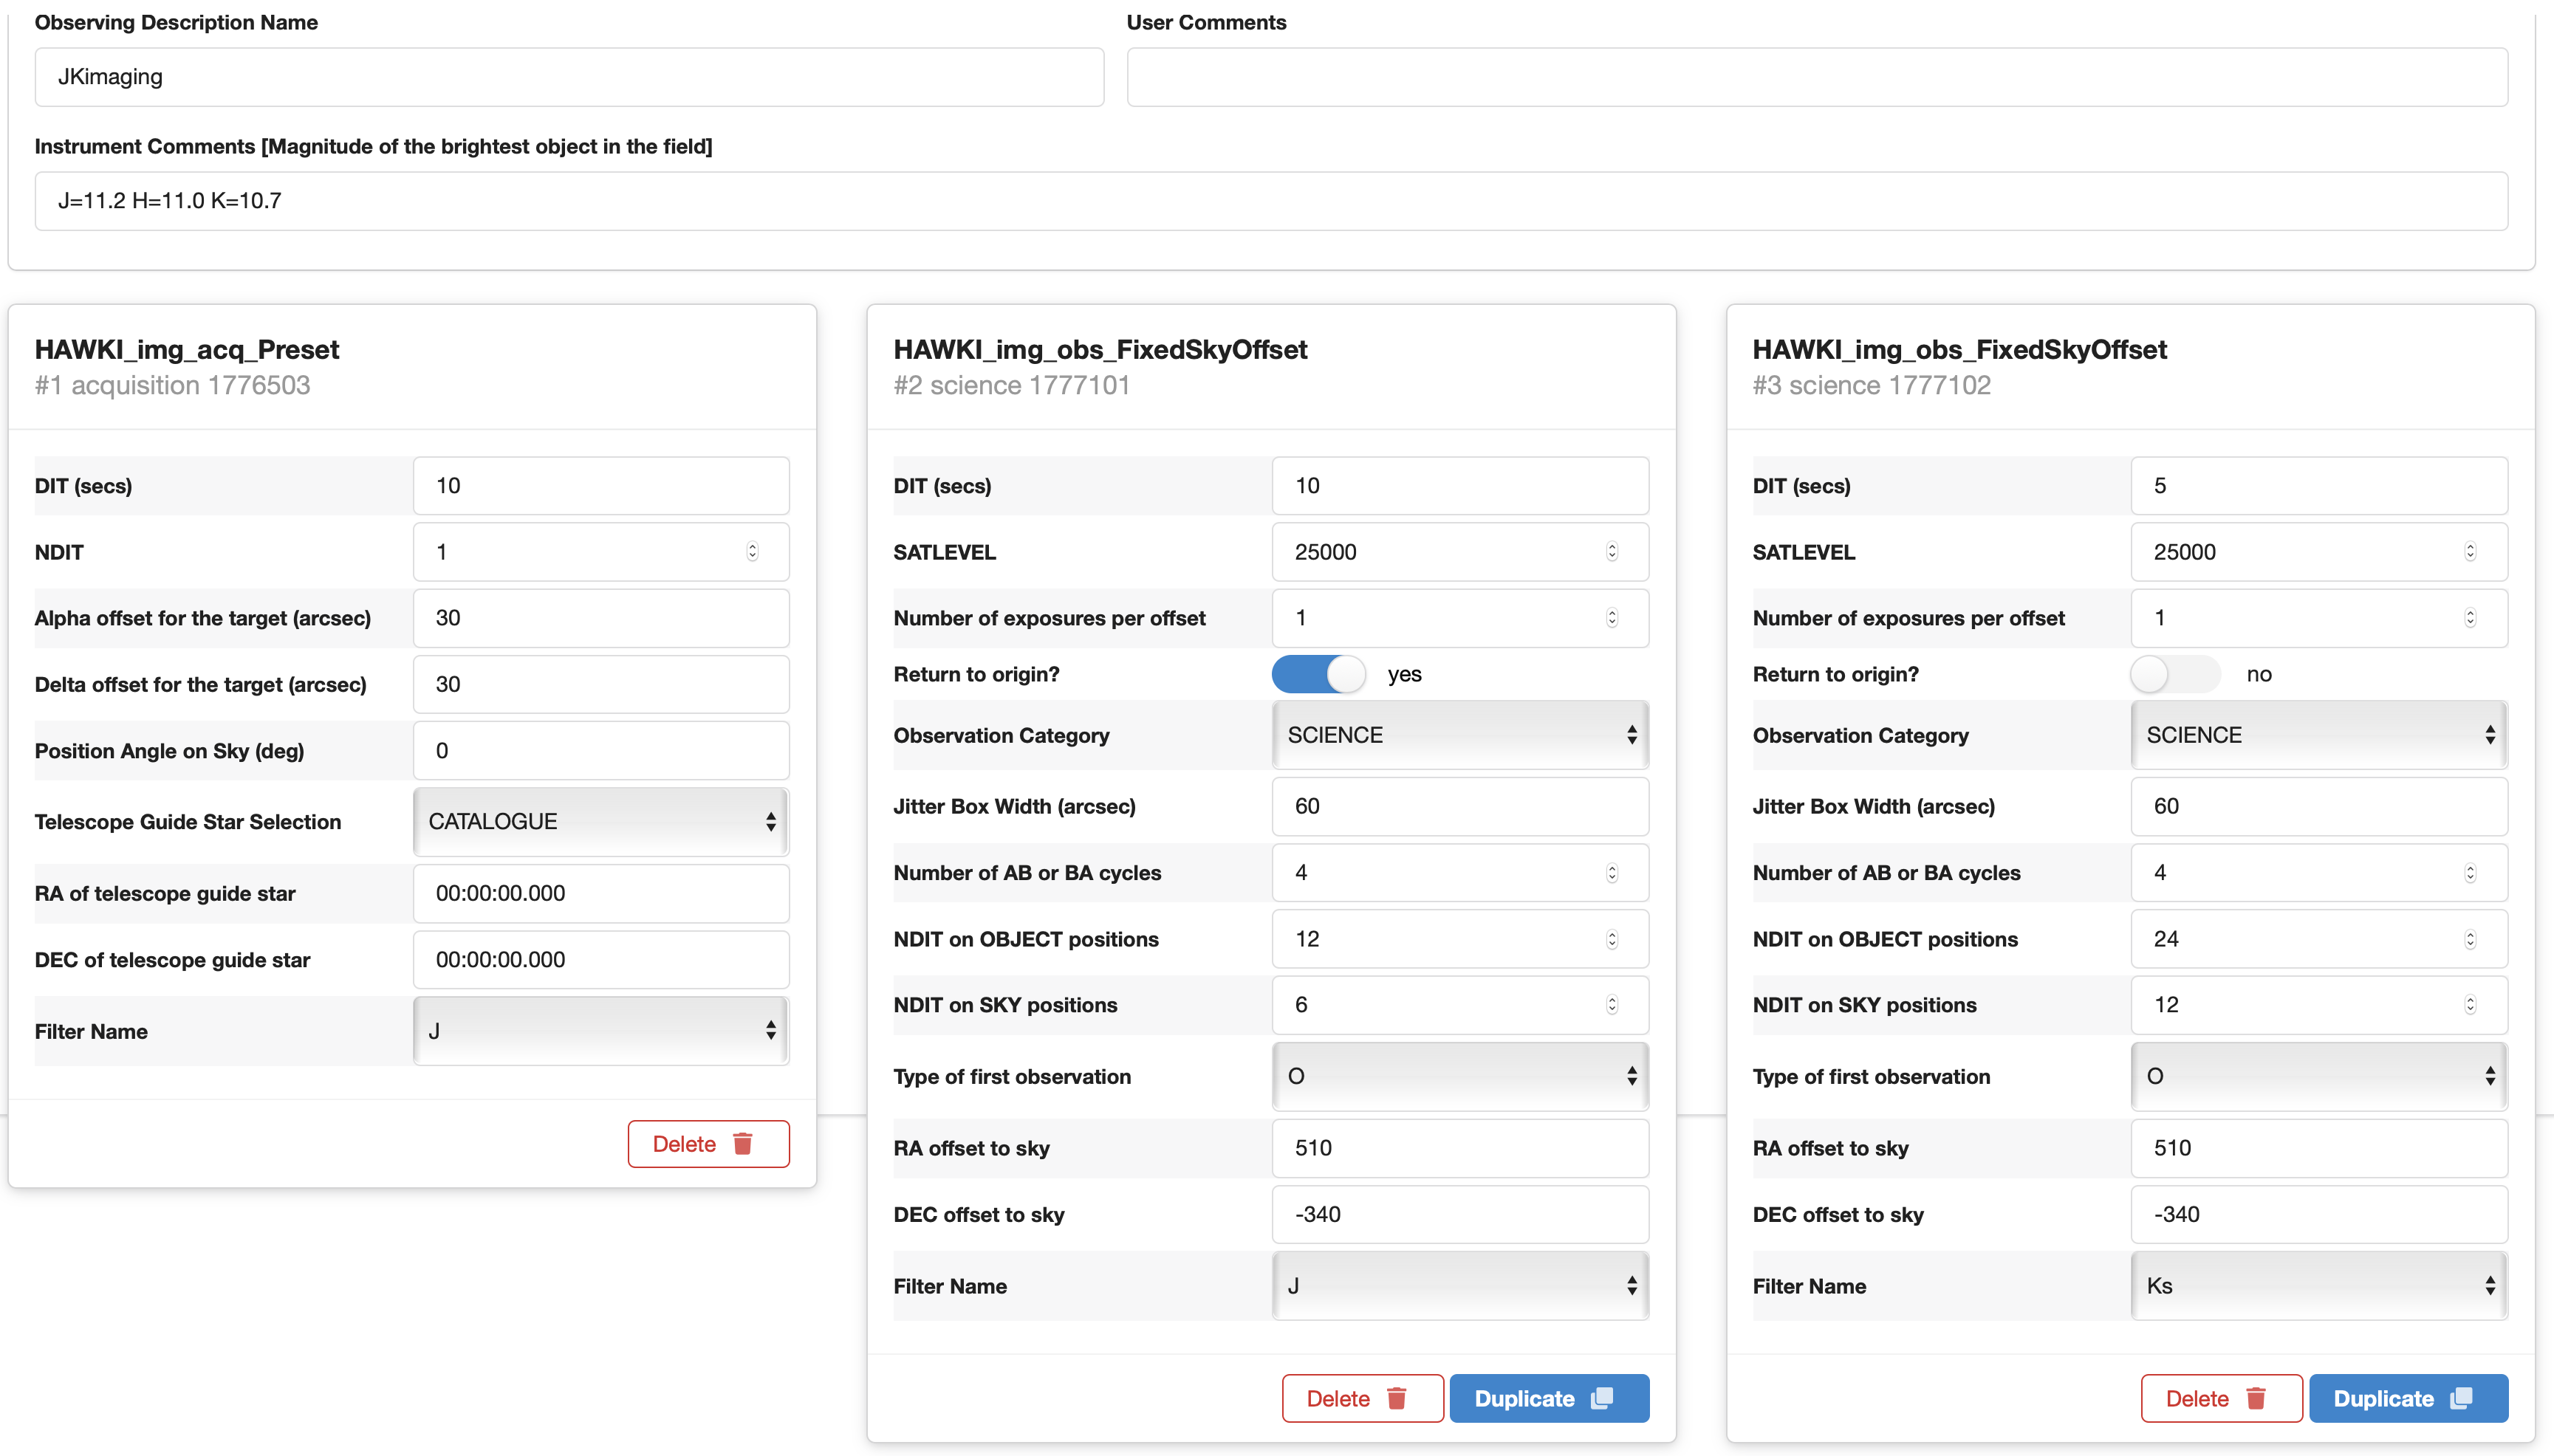Click DIT (secs) field in acquisition template
The image size is (2554, 1456).
601,486
